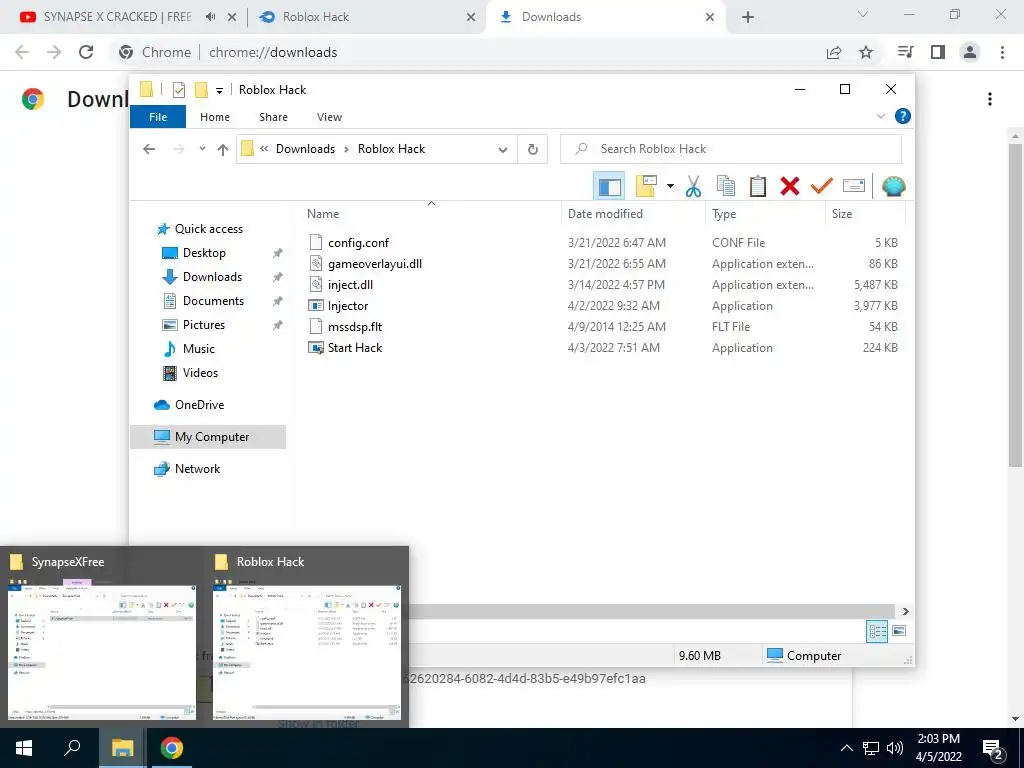Click the folder options icon in toolbar
This screenshot has height=768, width=1024.
coord(646,186)
